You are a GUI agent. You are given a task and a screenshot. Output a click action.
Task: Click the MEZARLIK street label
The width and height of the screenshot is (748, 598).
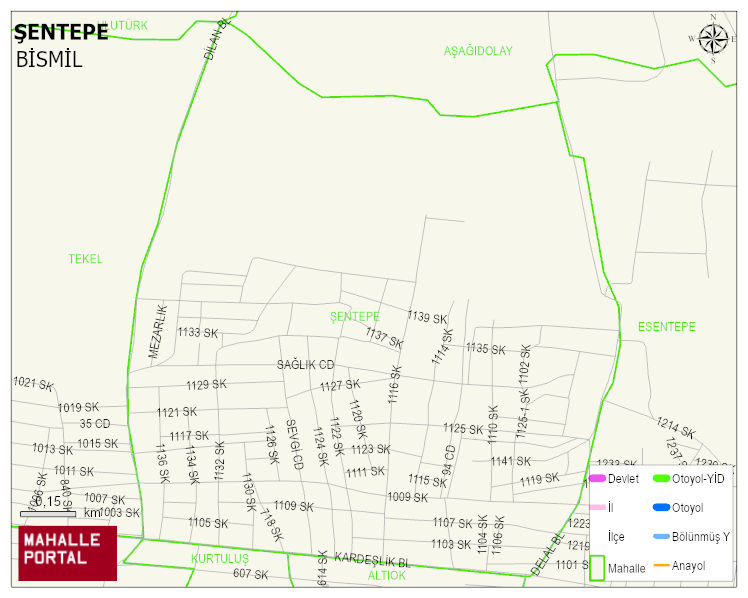[x=156, y=331]
